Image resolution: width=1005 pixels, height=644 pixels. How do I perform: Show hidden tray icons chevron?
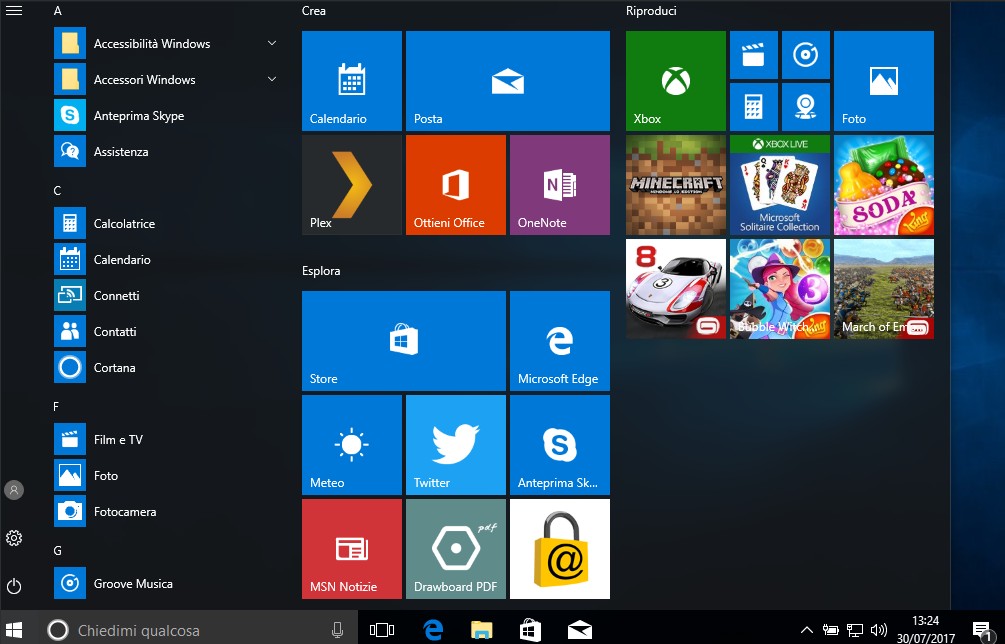[x=807, y=631]
